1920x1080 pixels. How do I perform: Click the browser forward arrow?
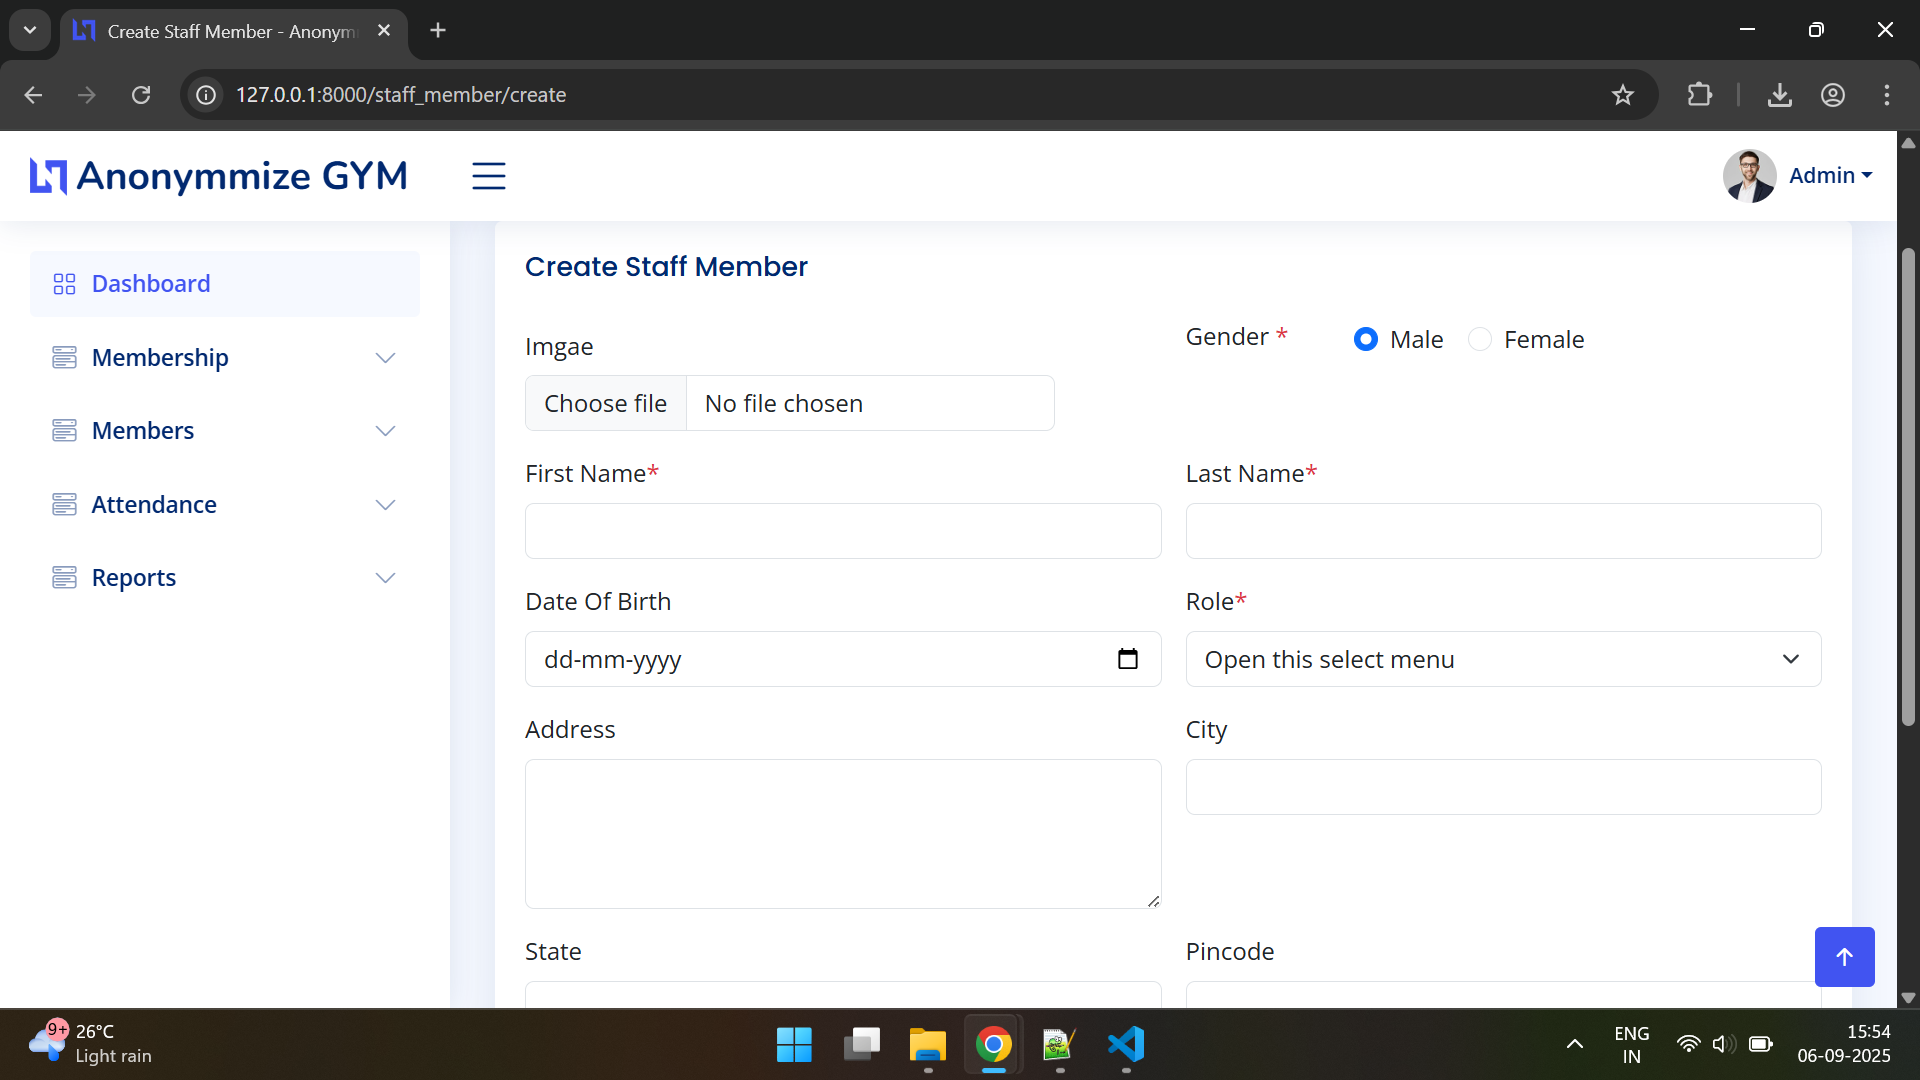(x=87, y=95)
